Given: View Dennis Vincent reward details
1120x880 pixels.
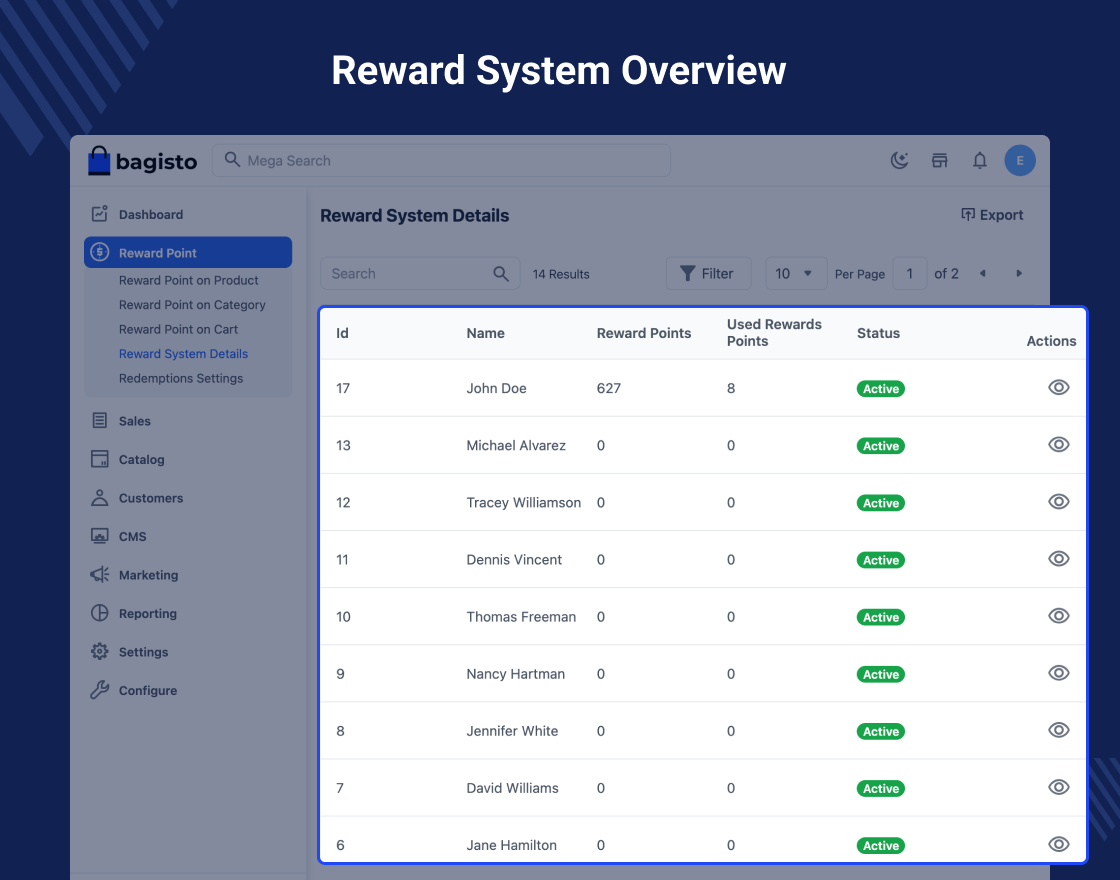Looking at the screenshot, I should pyautogui.click(x=1059, y=559).
